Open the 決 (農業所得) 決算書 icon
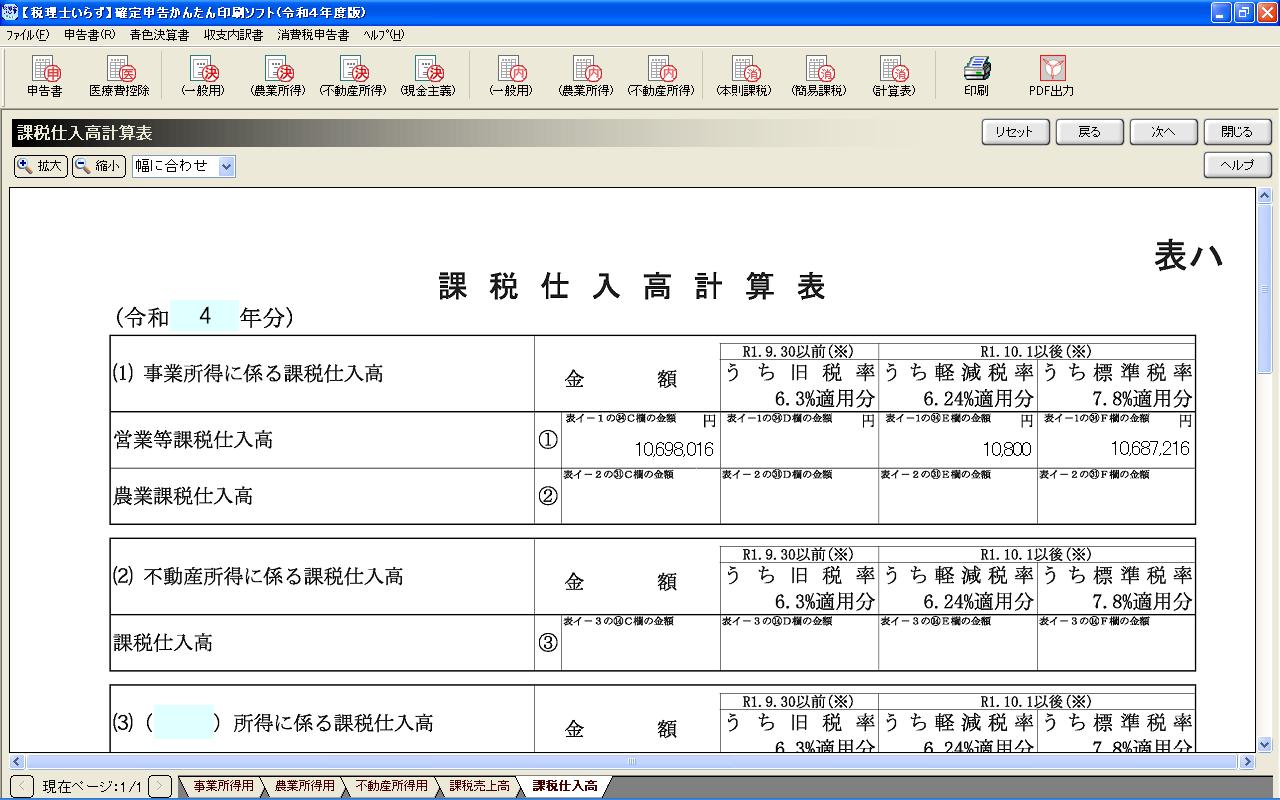 pos(278,76)
